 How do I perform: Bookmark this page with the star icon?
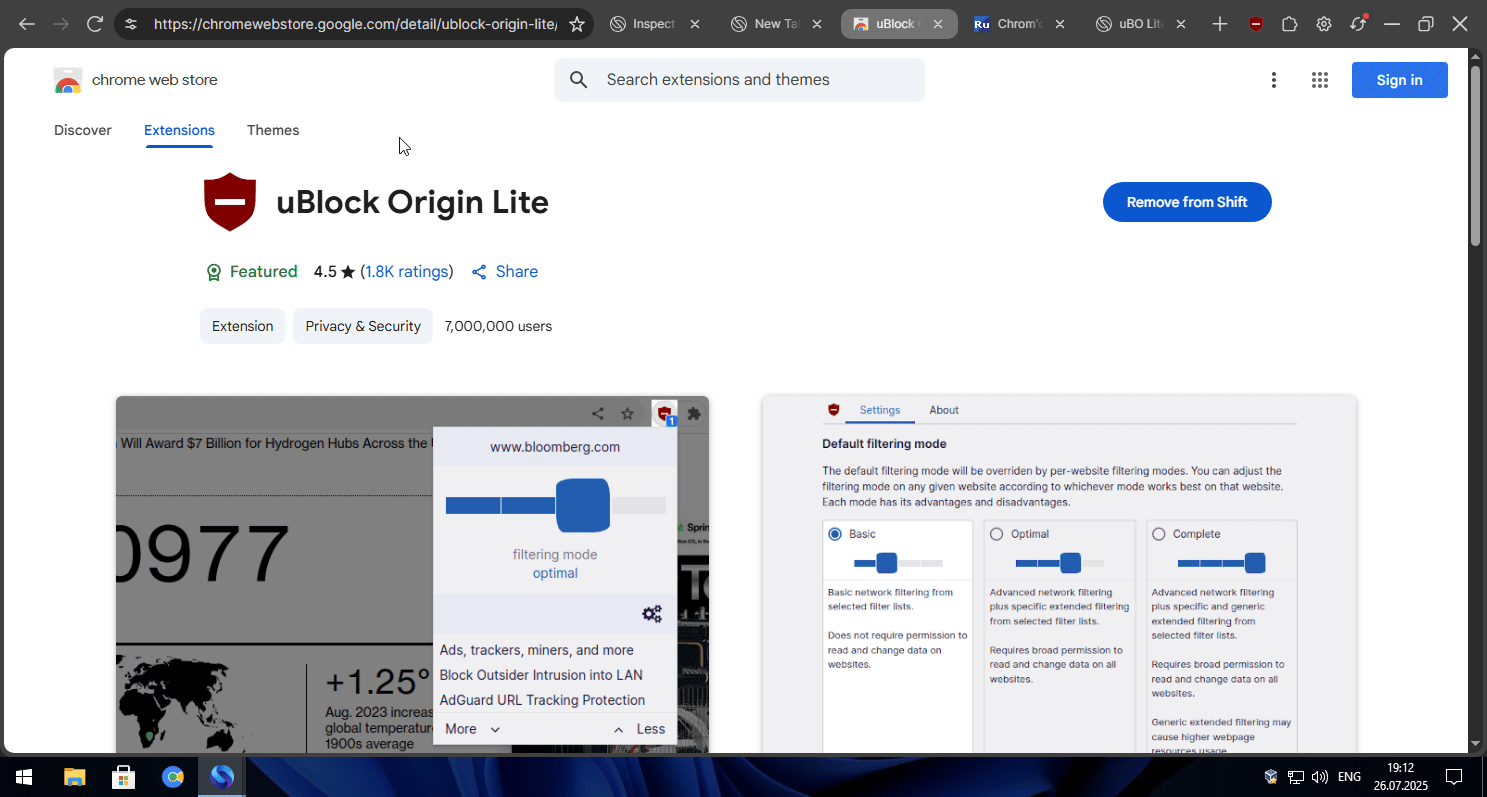coord(577,24)
